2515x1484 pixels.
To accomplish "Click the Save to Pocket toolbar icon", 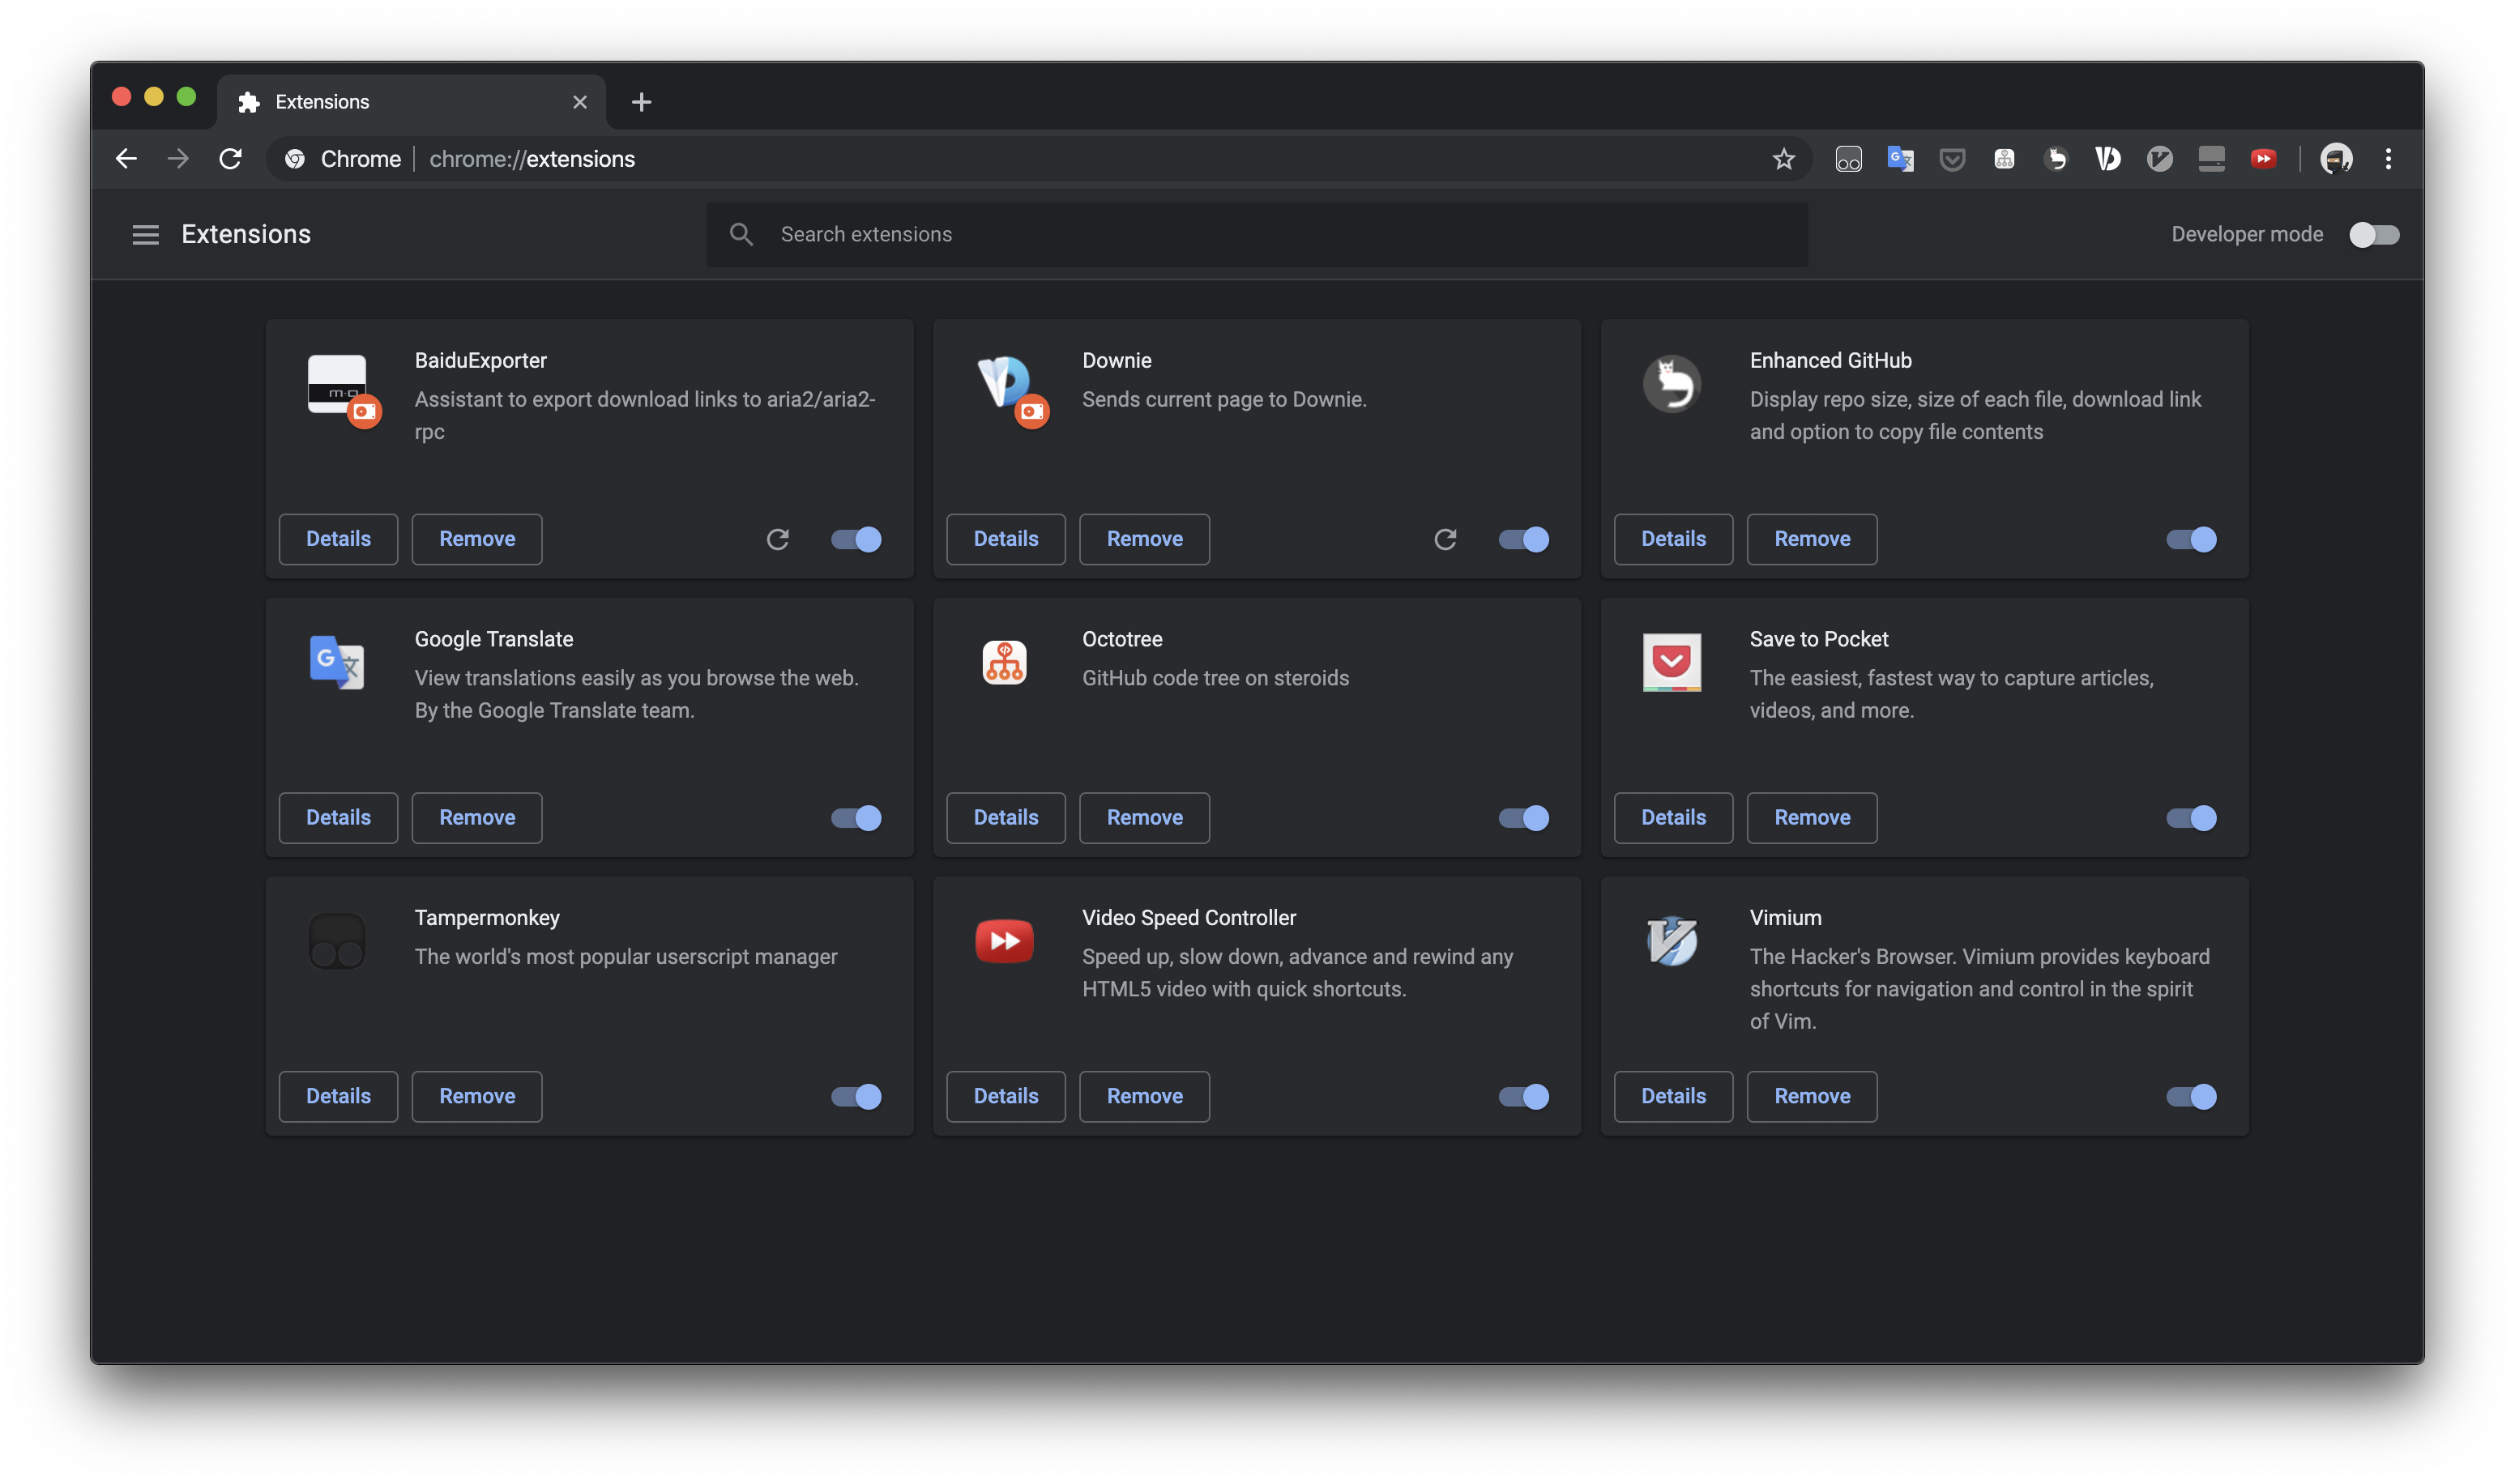I will [1952, 159].
